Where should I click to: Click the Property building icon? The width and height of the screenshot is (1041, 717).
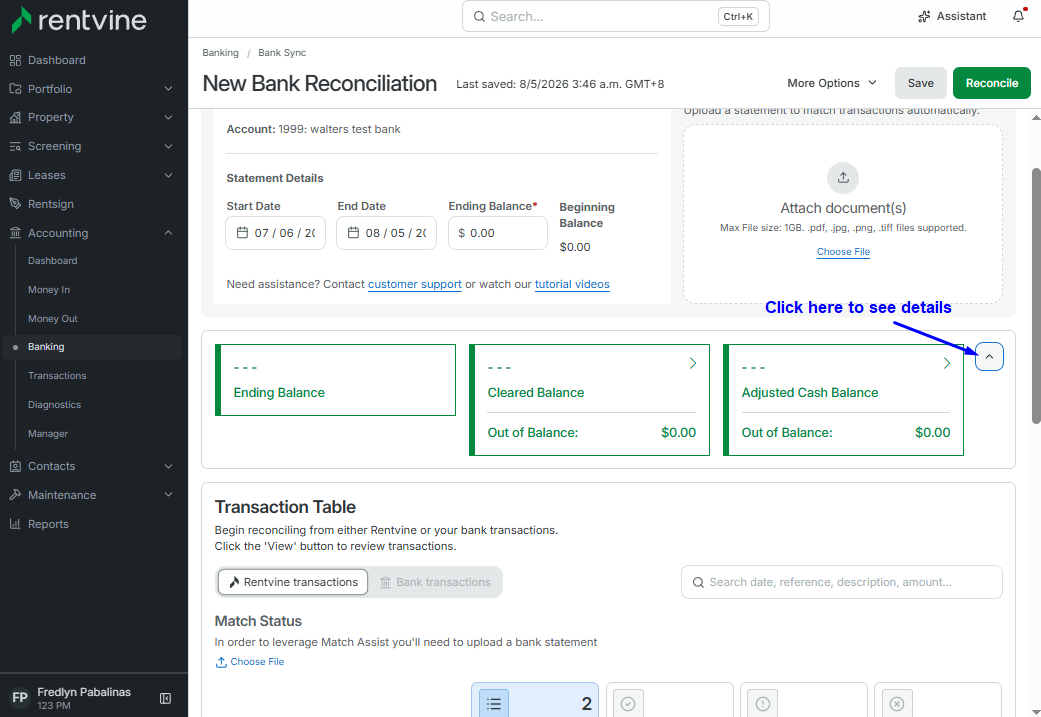[x=15, y=118]
